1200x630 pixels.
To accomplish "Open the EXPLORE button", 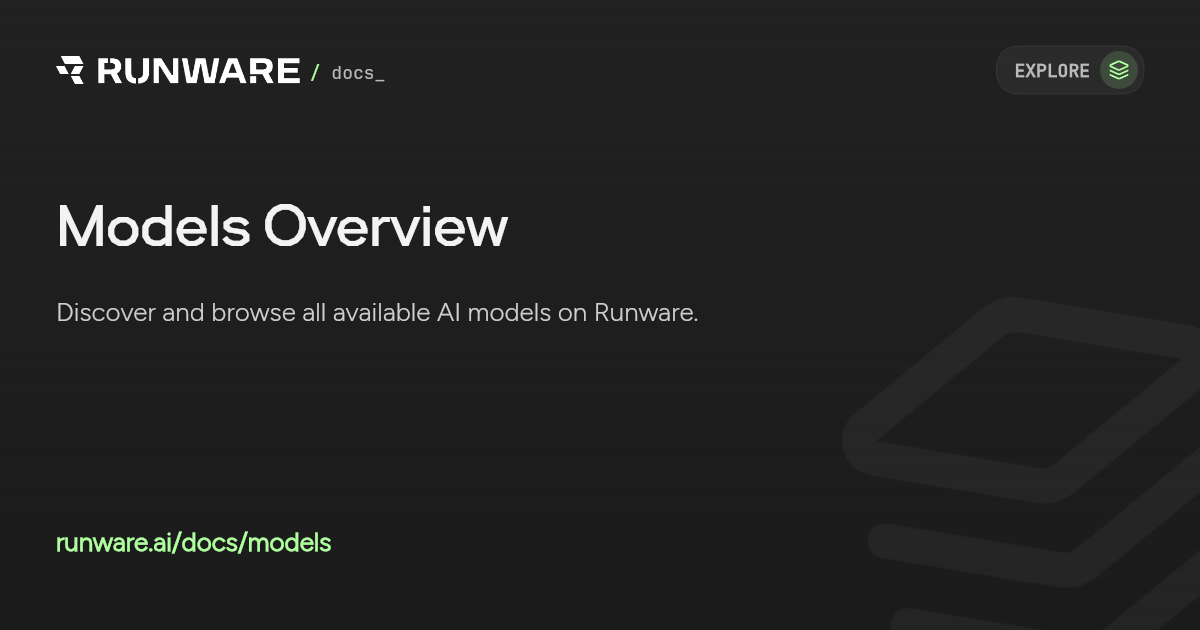I will pos(1070,70).
